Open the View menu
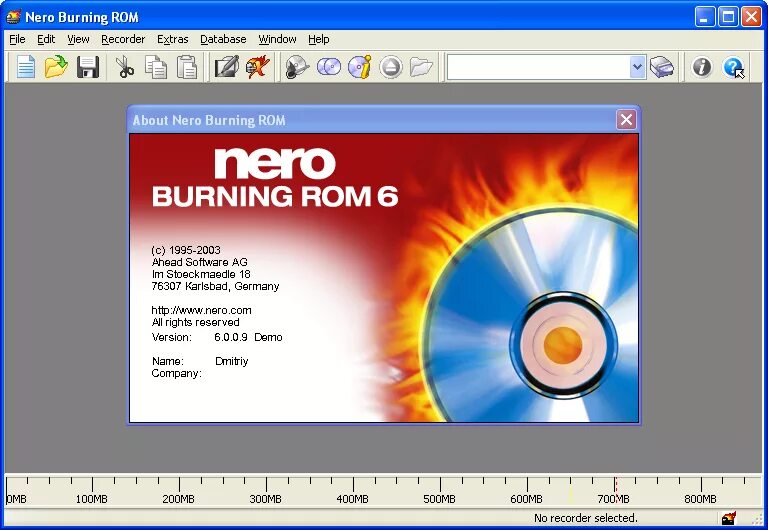Screen dimensions: 768x530 (x=78, y=39)
